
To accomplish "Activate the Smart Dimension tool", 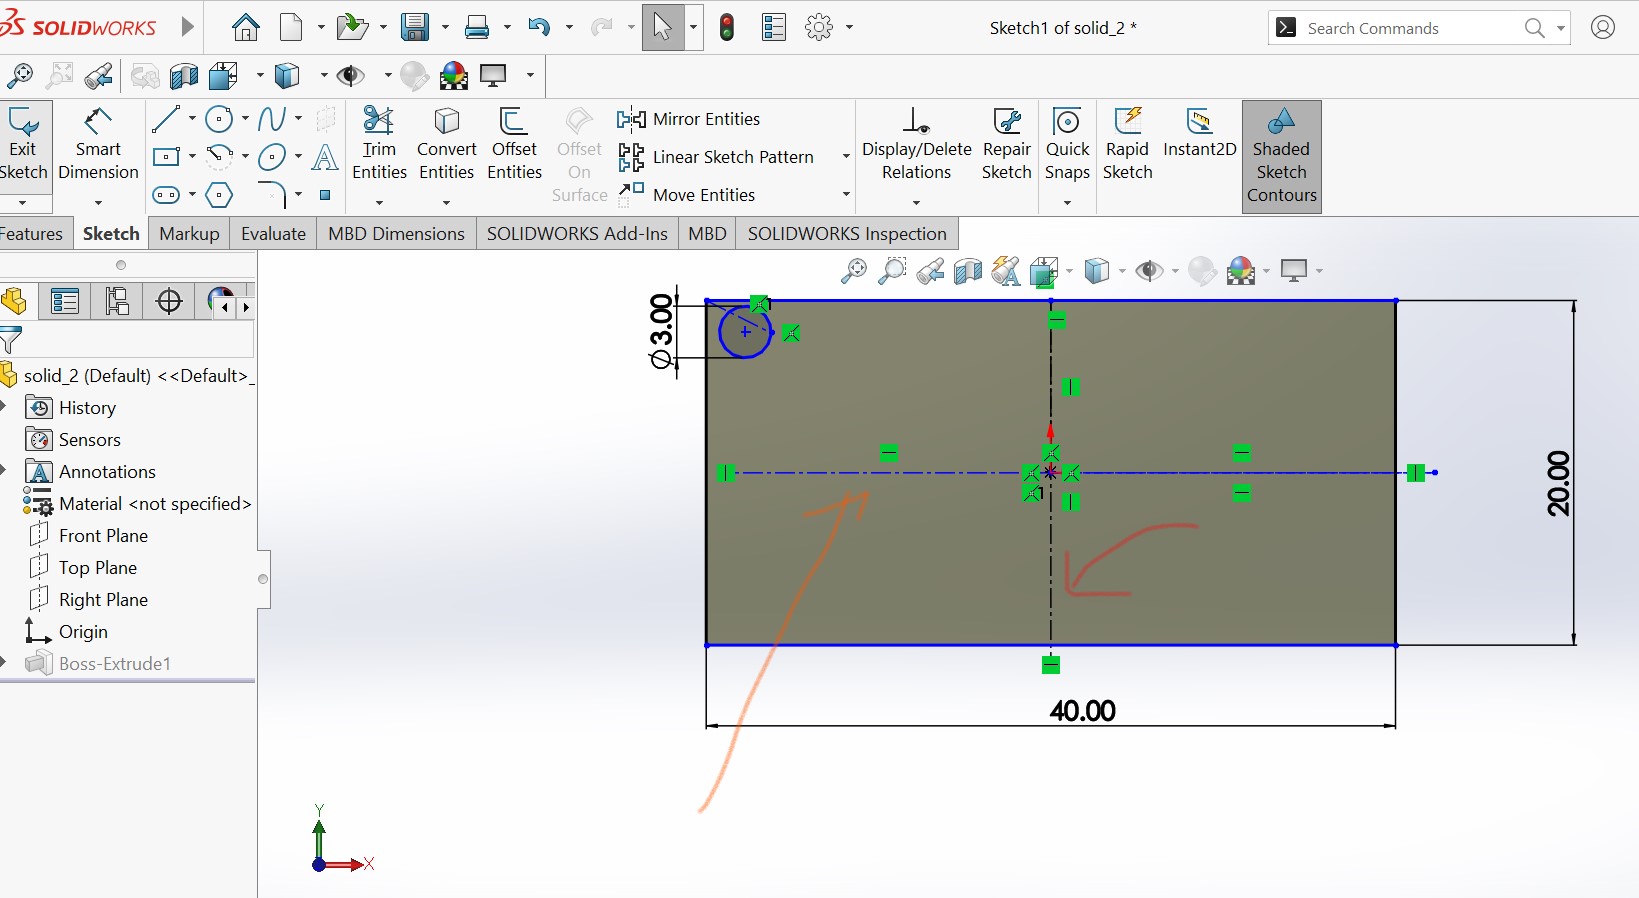I will pos(98,146).
